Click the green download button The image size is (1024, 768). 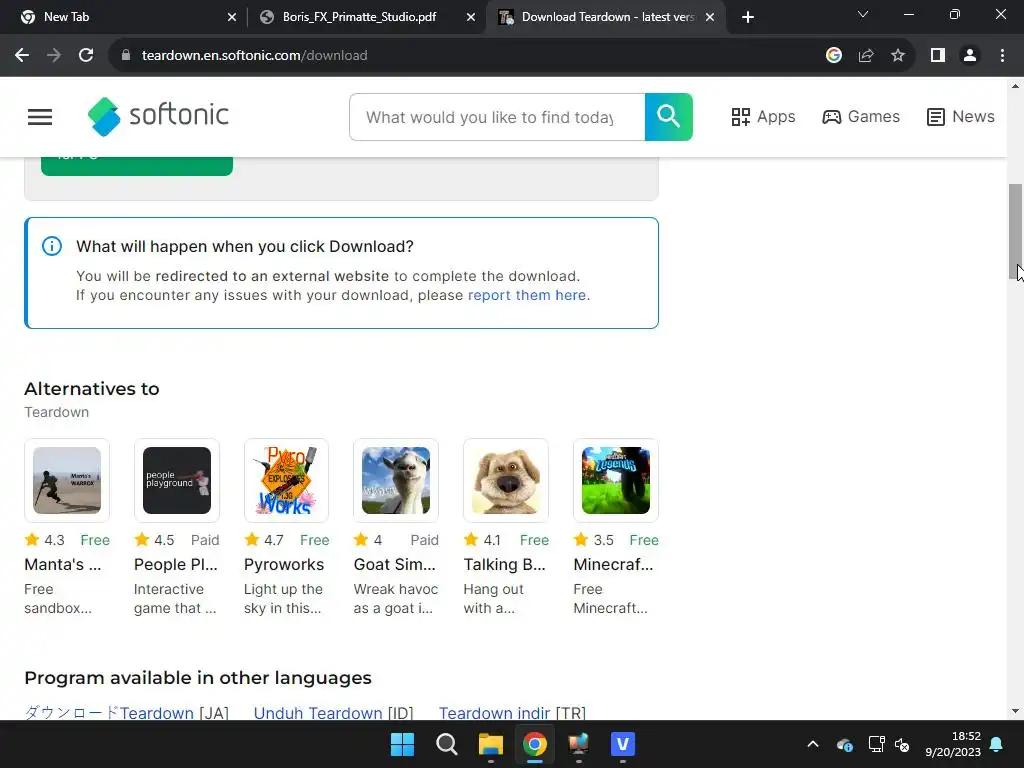[136, 166]
